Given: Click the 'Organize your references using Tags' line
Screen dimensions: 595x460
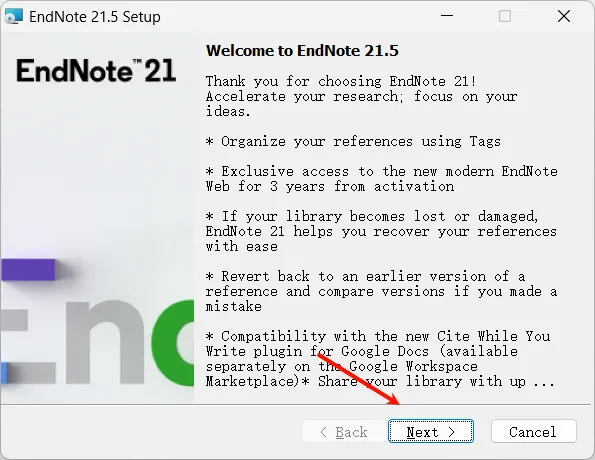Looking at the screenshot, I should [x=353, y=142].
